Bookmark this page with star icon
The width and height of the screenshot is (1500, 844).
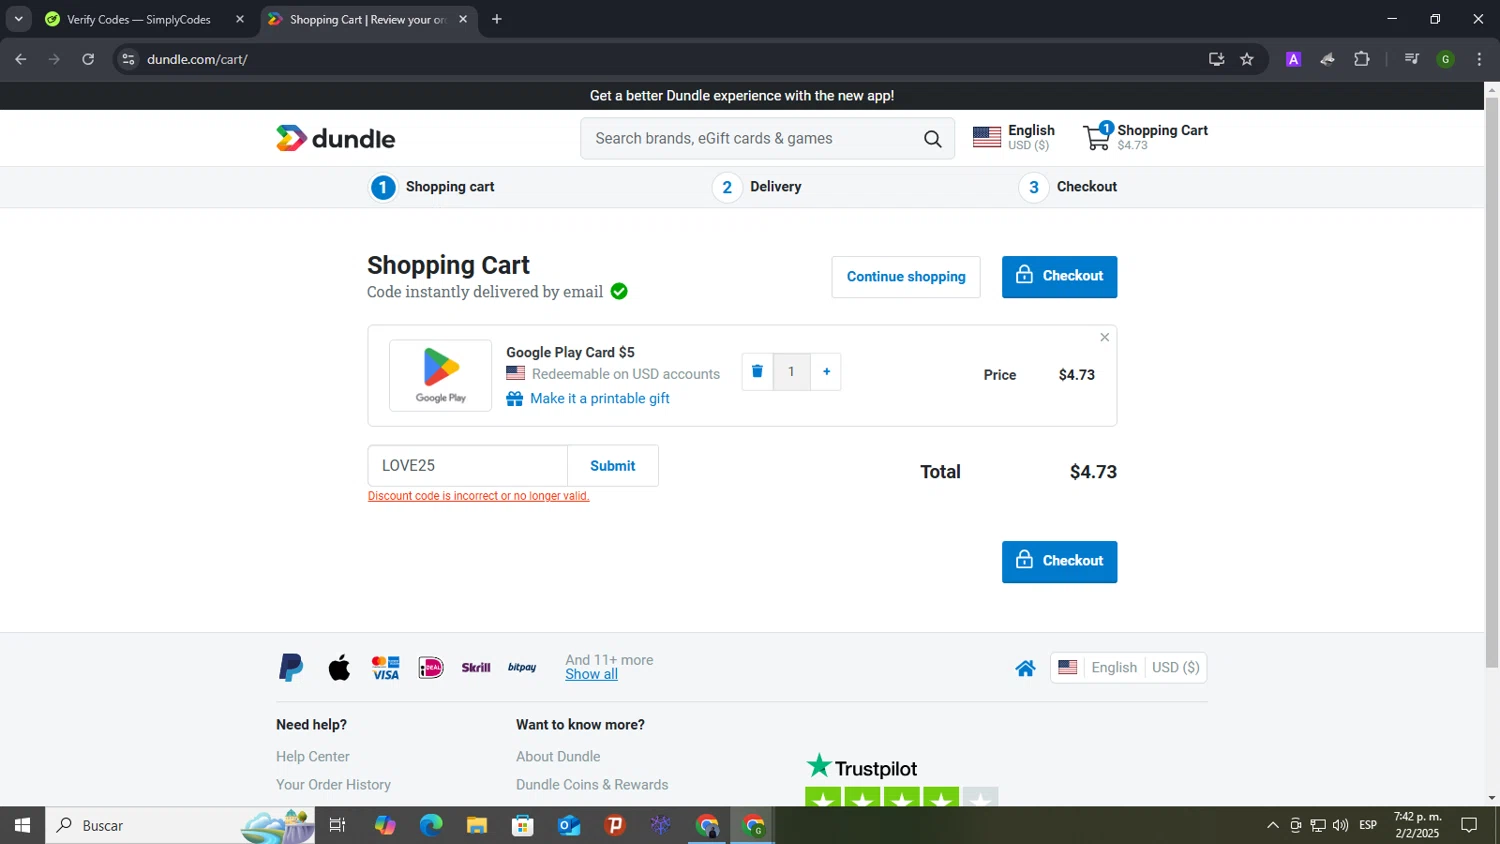(x=1247, y=59)
